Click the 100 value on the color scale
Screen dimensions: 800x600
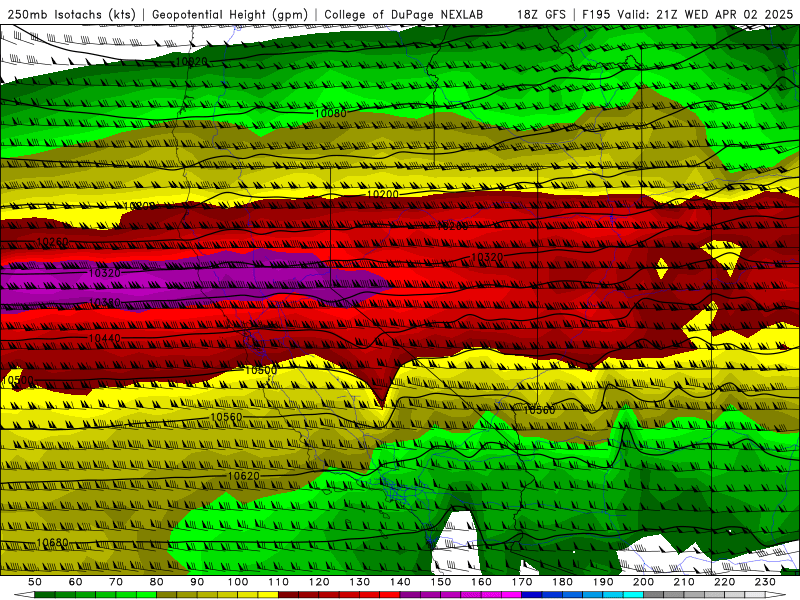coord(238,582)
